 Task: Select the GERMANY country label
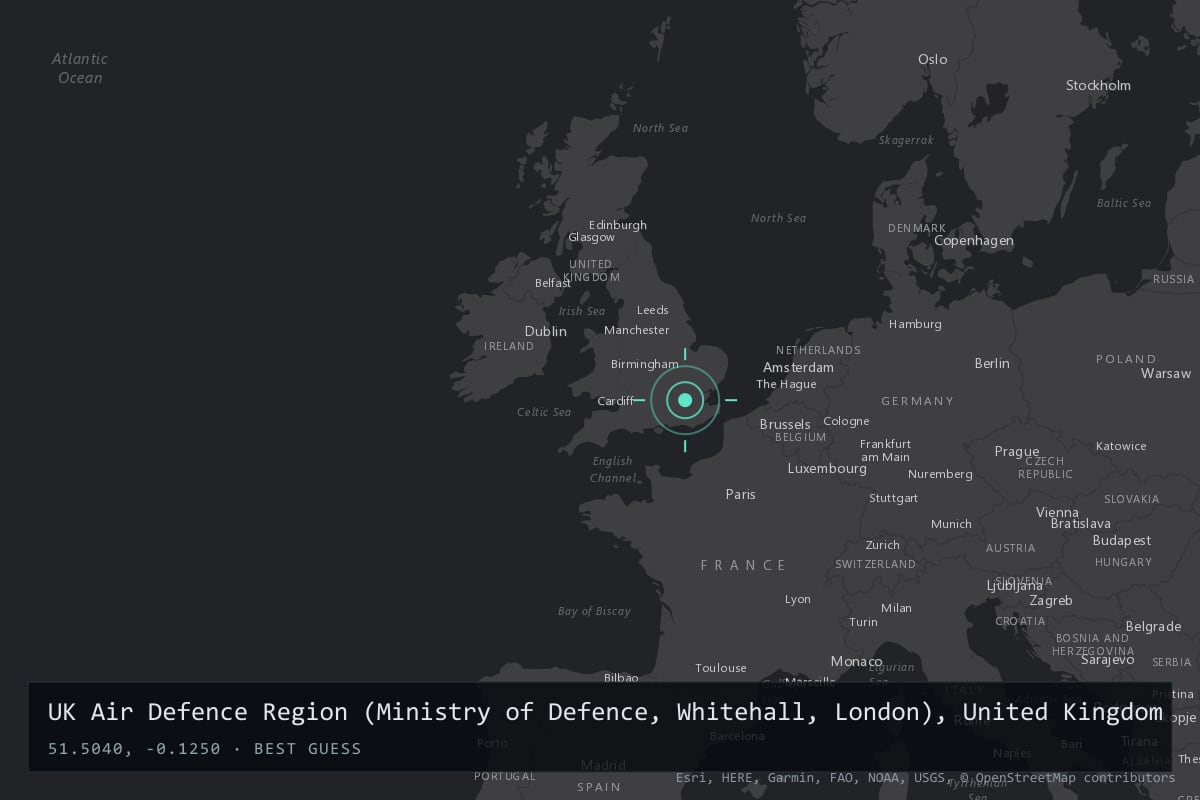coord(918,401)
